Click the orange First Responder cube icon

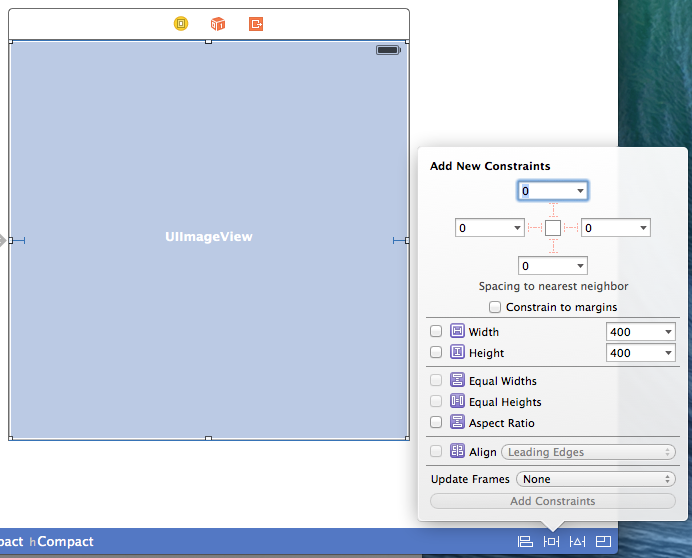[x=218, y=23]
